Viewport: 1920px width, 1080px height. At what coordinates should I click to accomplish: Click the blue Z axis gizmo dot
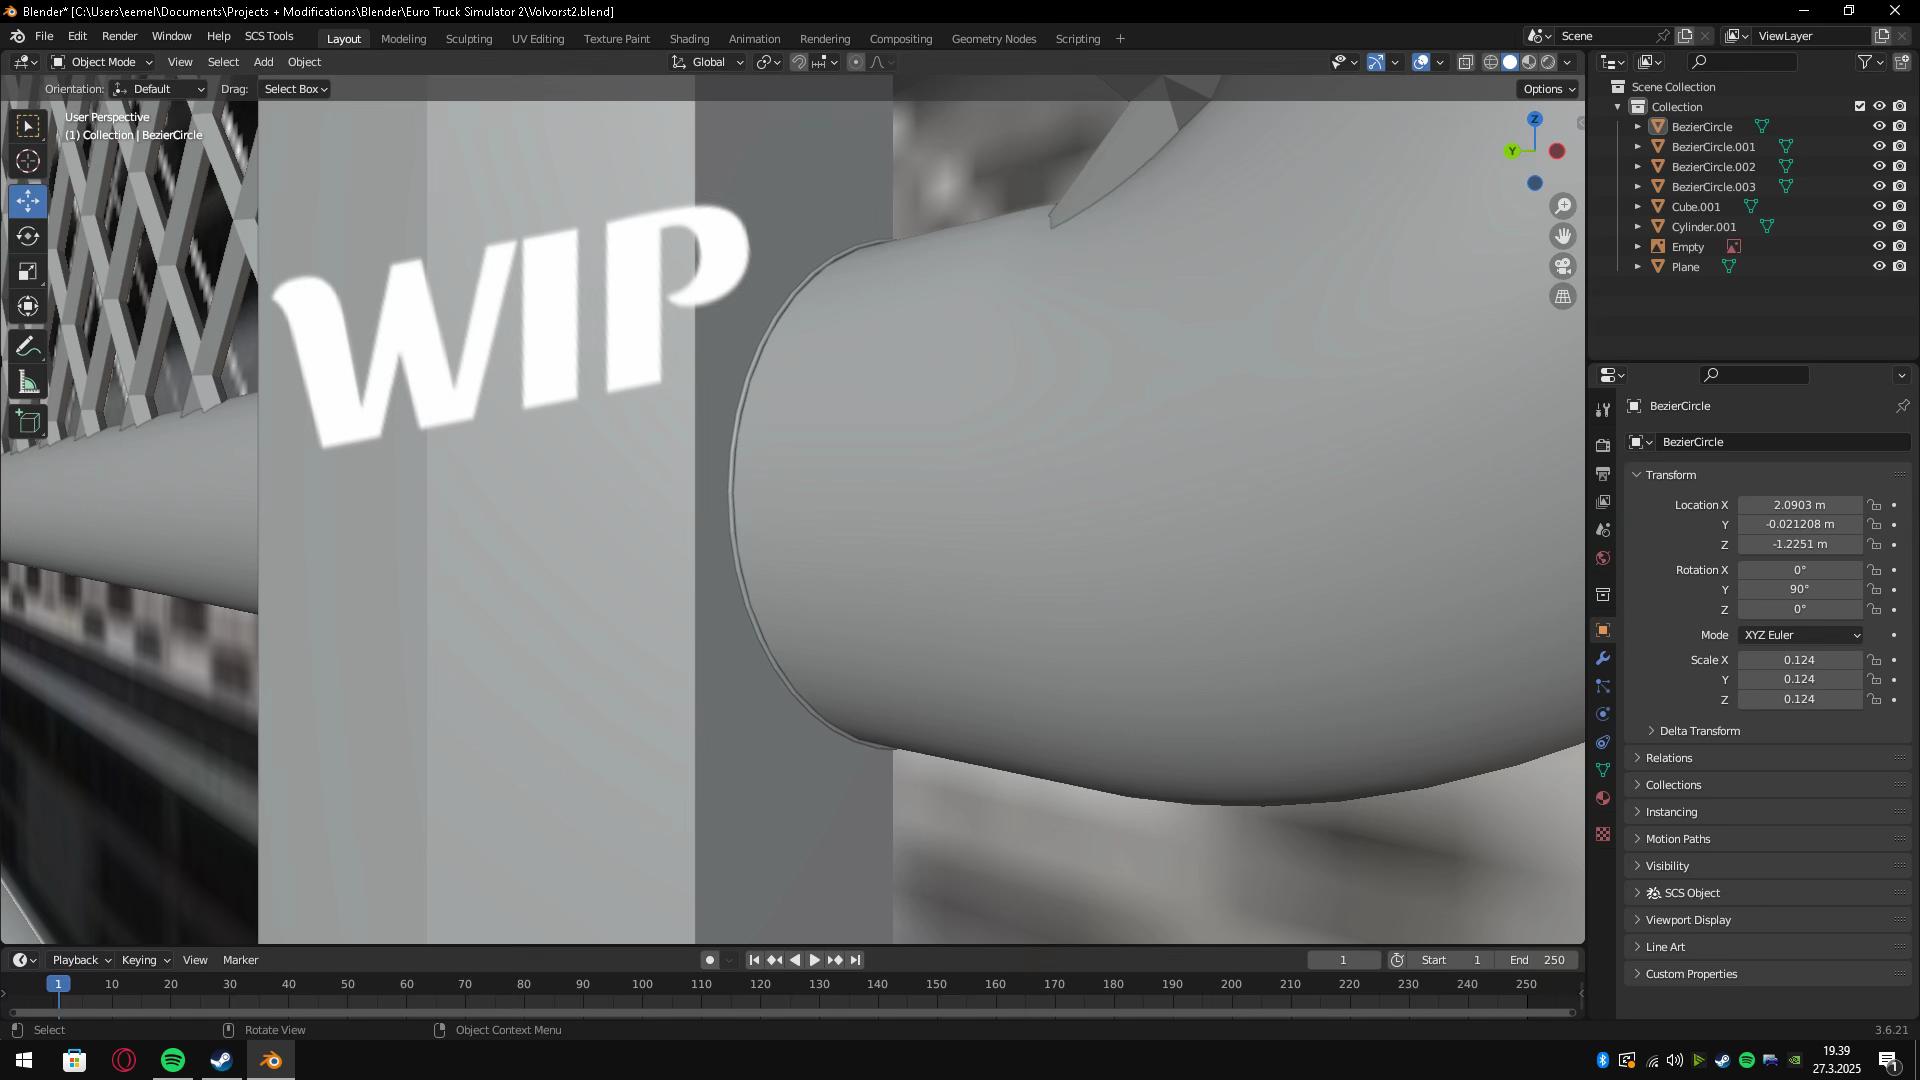coord(1535,119)
